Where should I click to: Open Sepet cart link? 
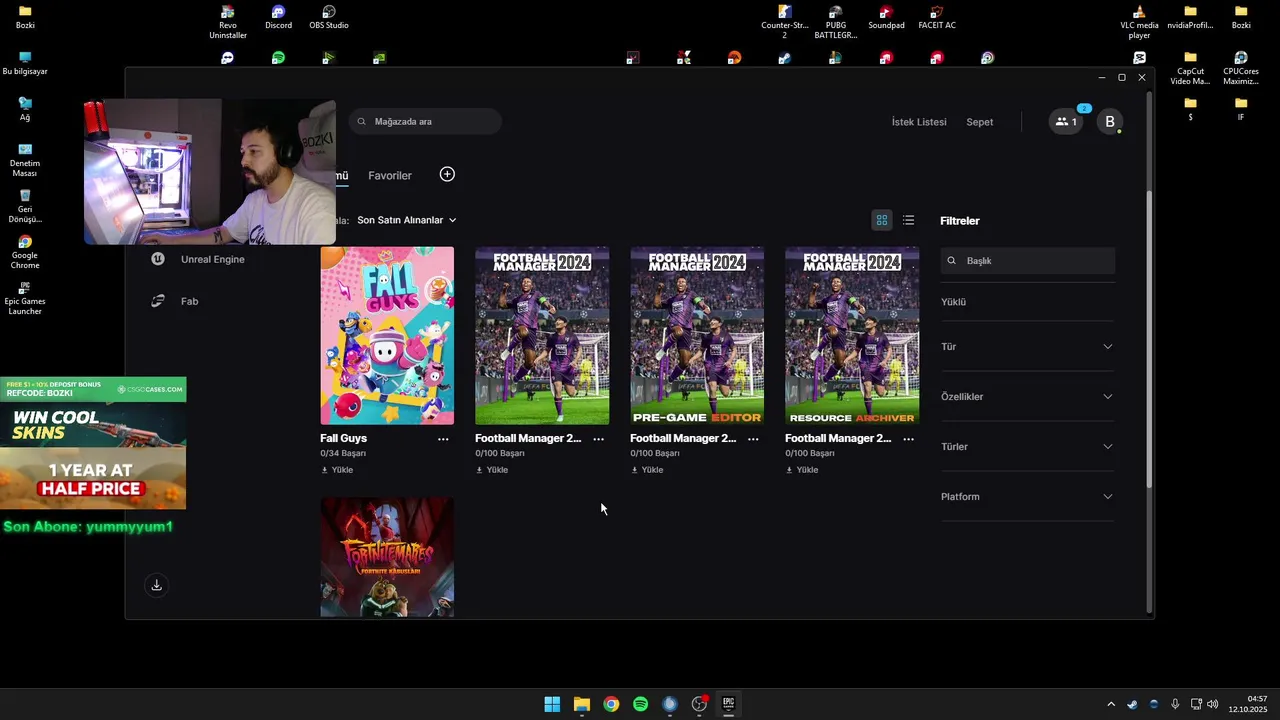tap(980, 122)
